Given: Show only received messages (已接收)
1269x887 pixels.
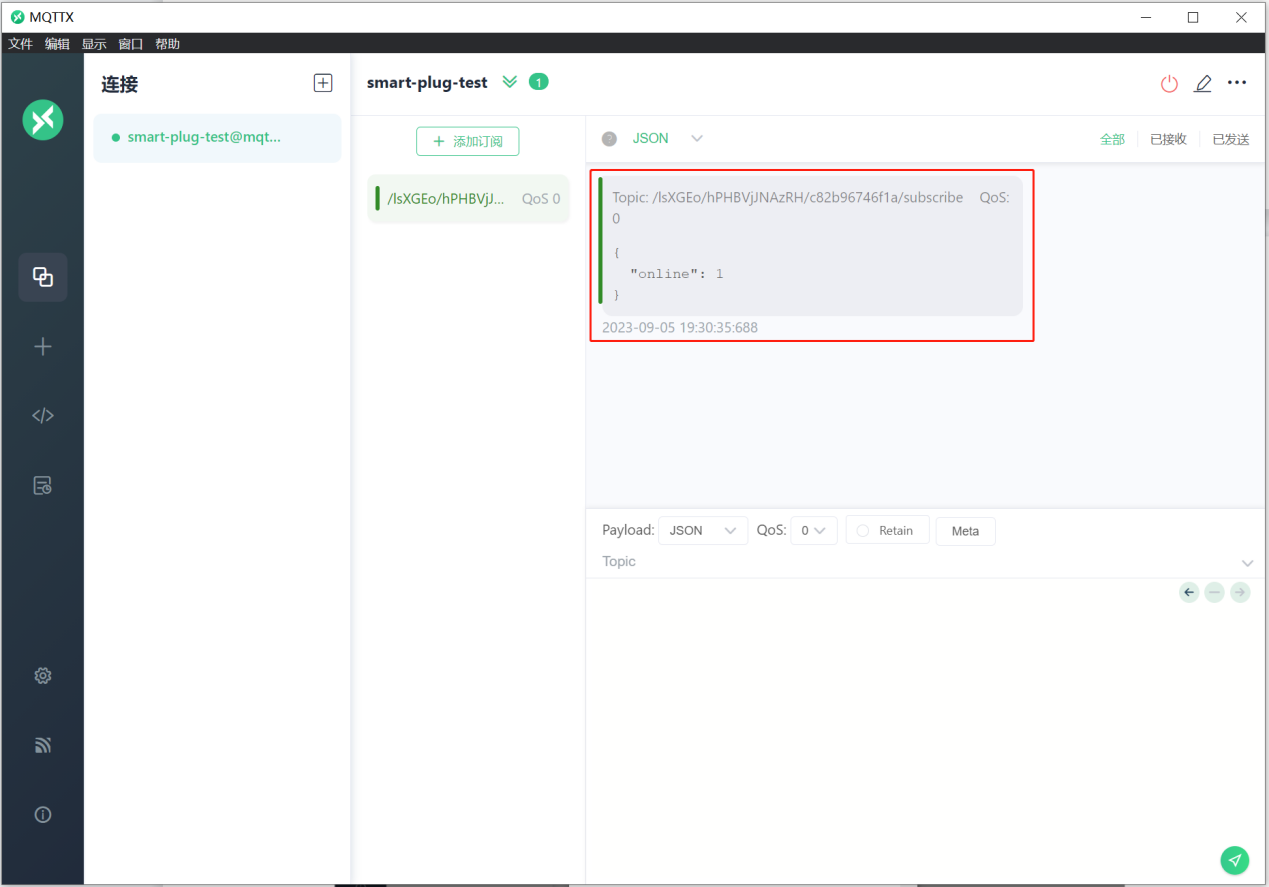Looking at the screenshot, I should tap(1168, 140).
